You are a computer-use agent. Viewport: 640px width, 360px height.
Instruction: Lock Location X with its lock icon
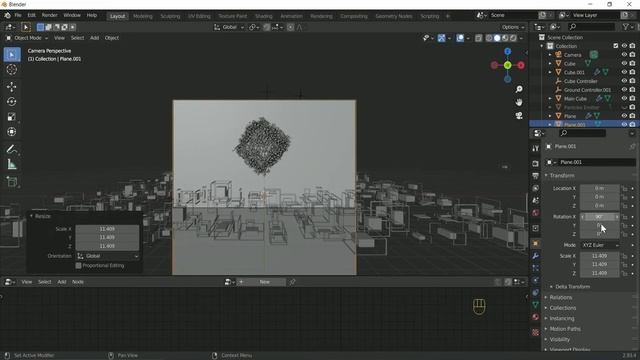[624, 189]
